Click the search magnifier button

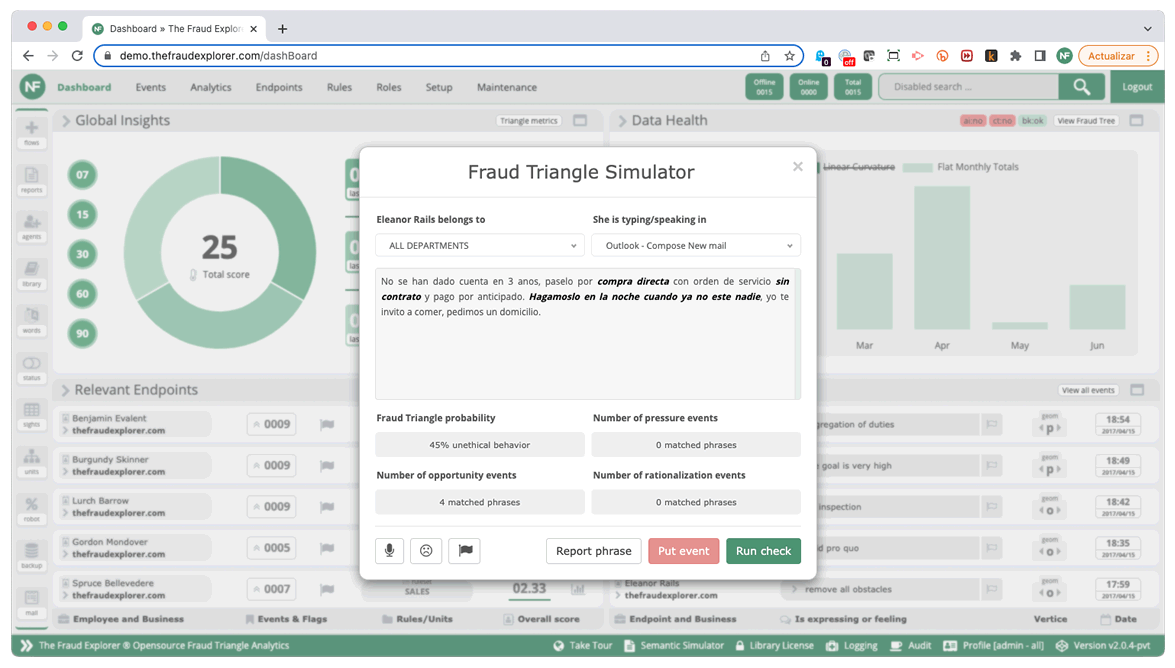coord(1081,87)
